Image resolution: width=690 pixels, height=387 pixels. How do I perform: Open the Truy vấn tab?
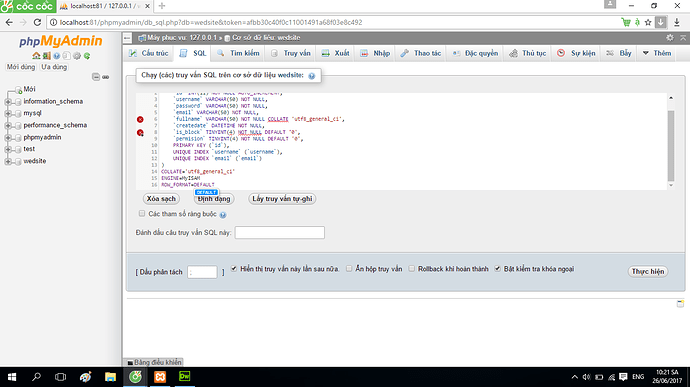(290, 53)
